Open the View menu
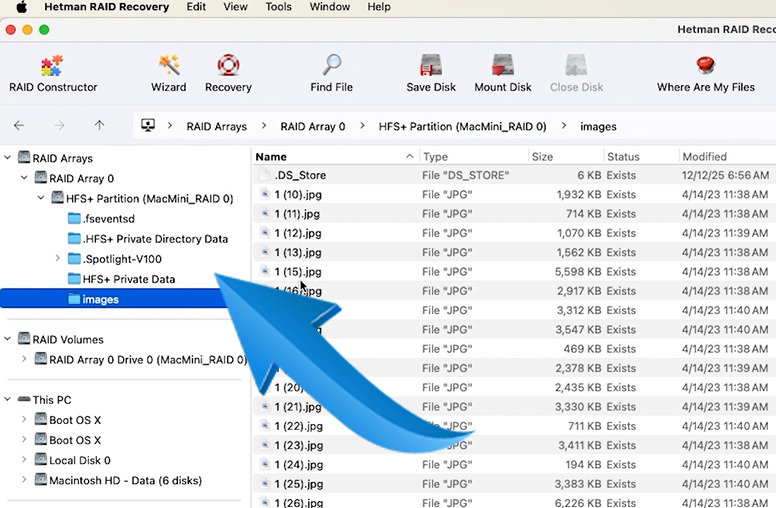This screenshot has width=776, height=508. 235,7
